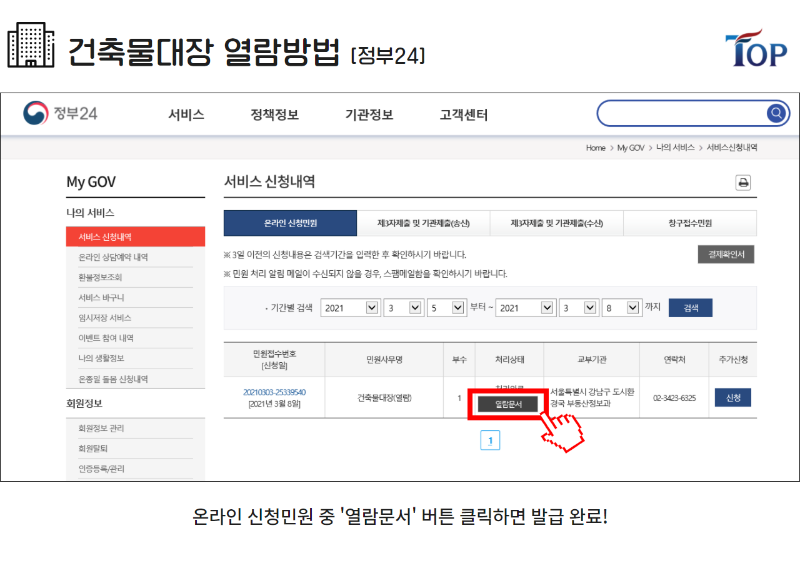Open start day dropdown showing 5
The image size is (800, 563).
[446, 308]
